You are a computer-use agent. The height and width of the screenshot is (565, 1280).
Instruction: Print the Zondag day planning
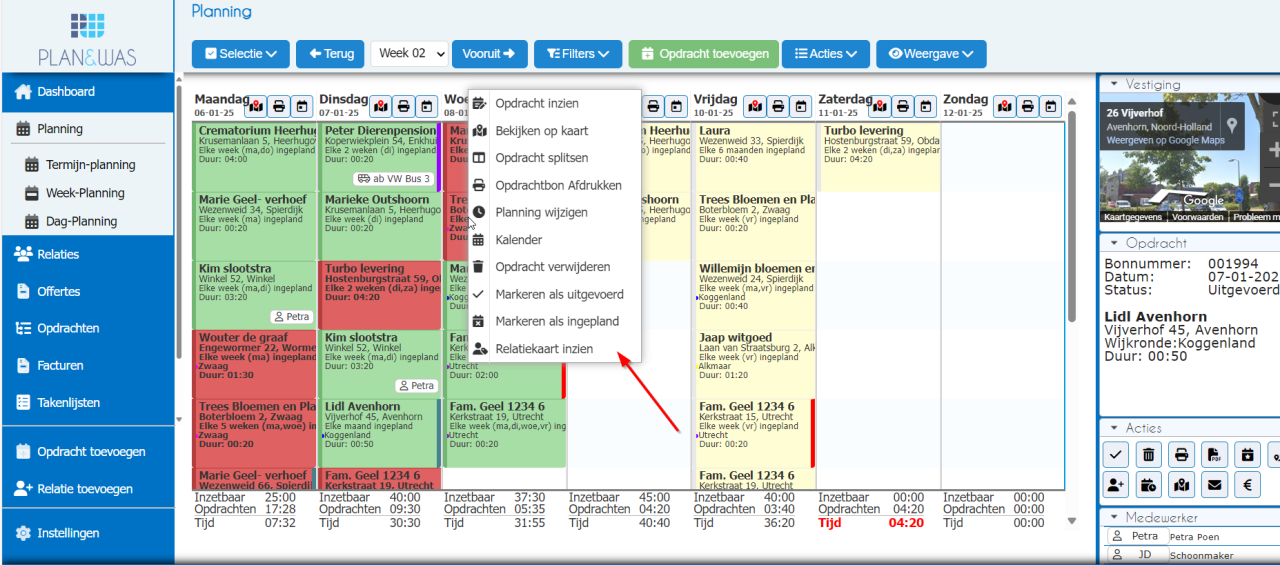pyautogui.click(x=1028, y=105)
